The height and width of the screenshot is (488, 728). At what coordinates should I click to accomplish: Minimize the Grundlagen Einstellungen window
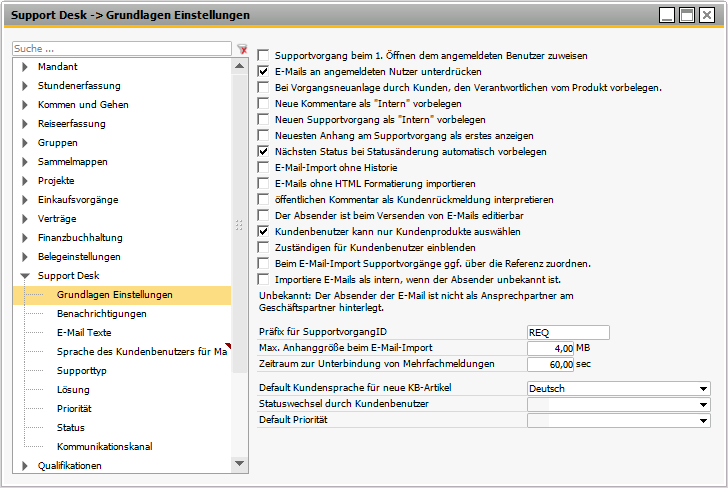[667, 15]
